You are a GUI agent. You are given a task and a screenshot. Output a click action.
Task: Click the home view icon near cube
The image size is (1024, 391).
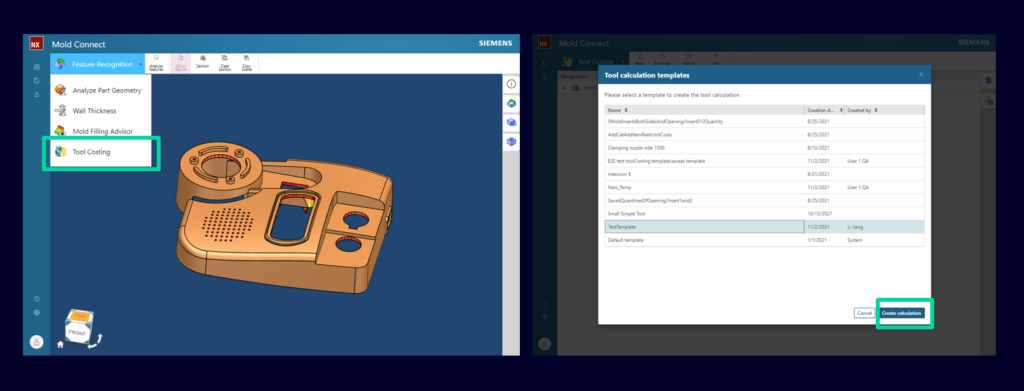(60, 345)
